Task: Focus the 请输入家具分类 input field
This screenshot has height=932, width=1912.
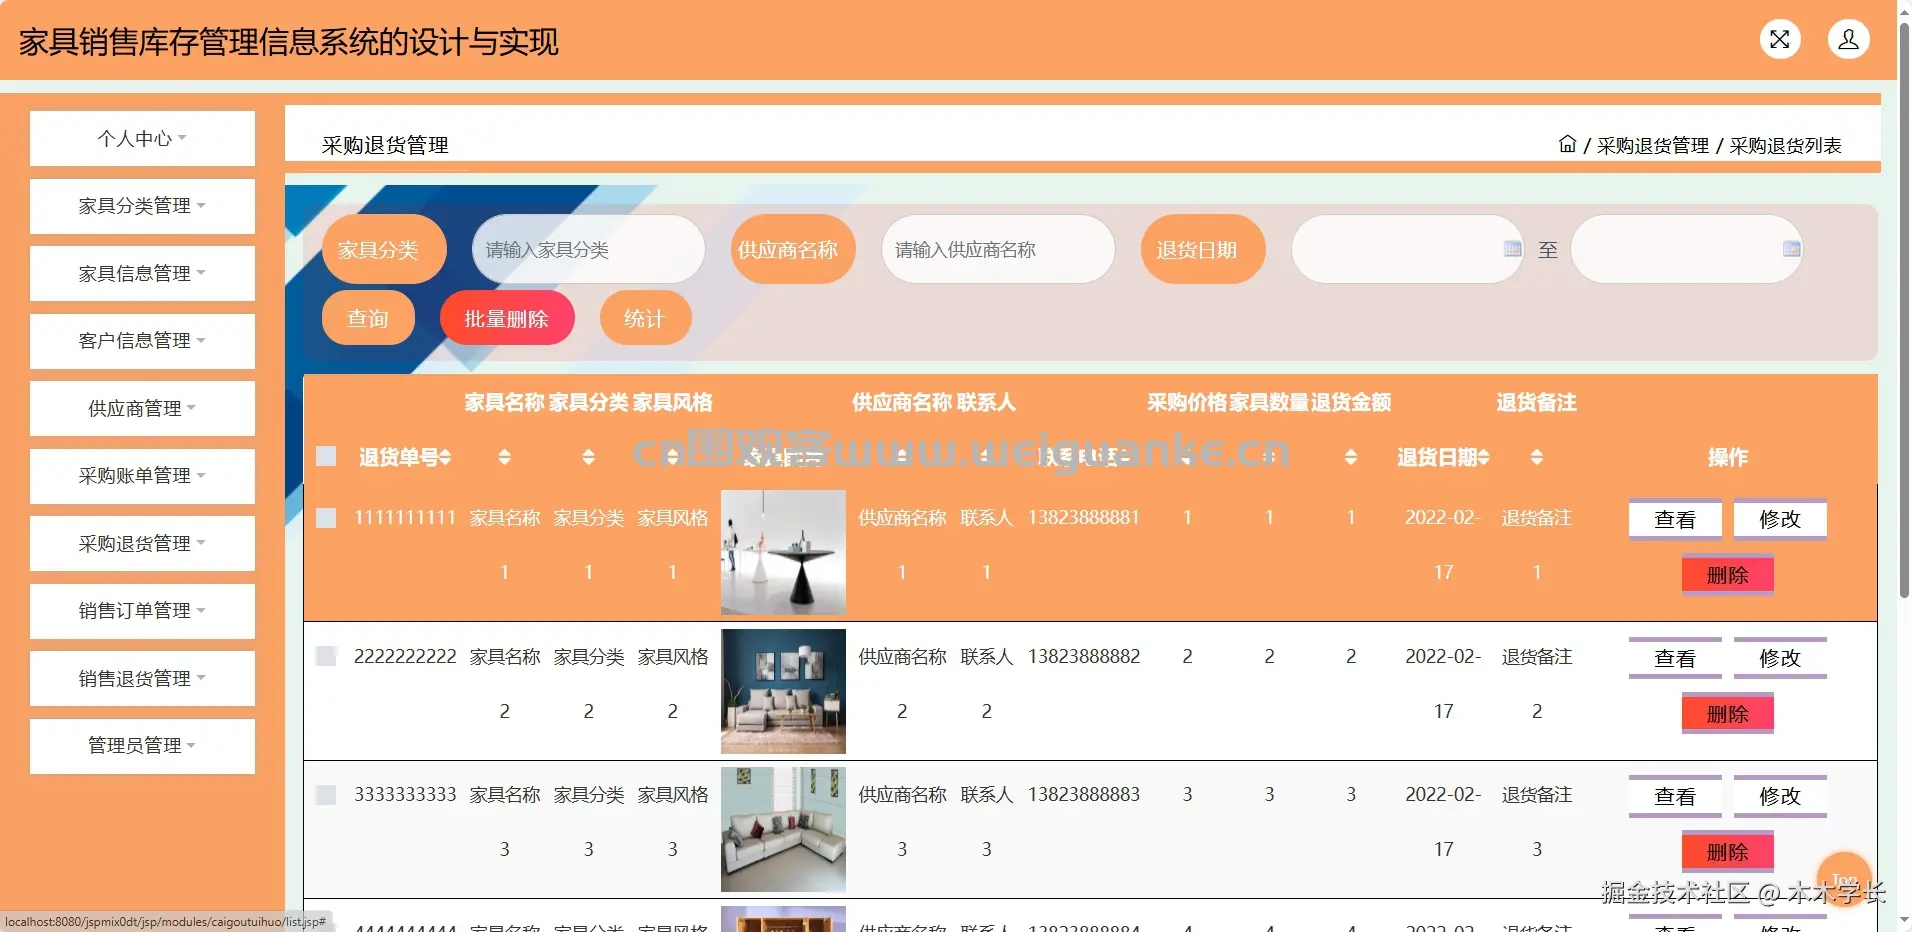Action: point(589,249)
